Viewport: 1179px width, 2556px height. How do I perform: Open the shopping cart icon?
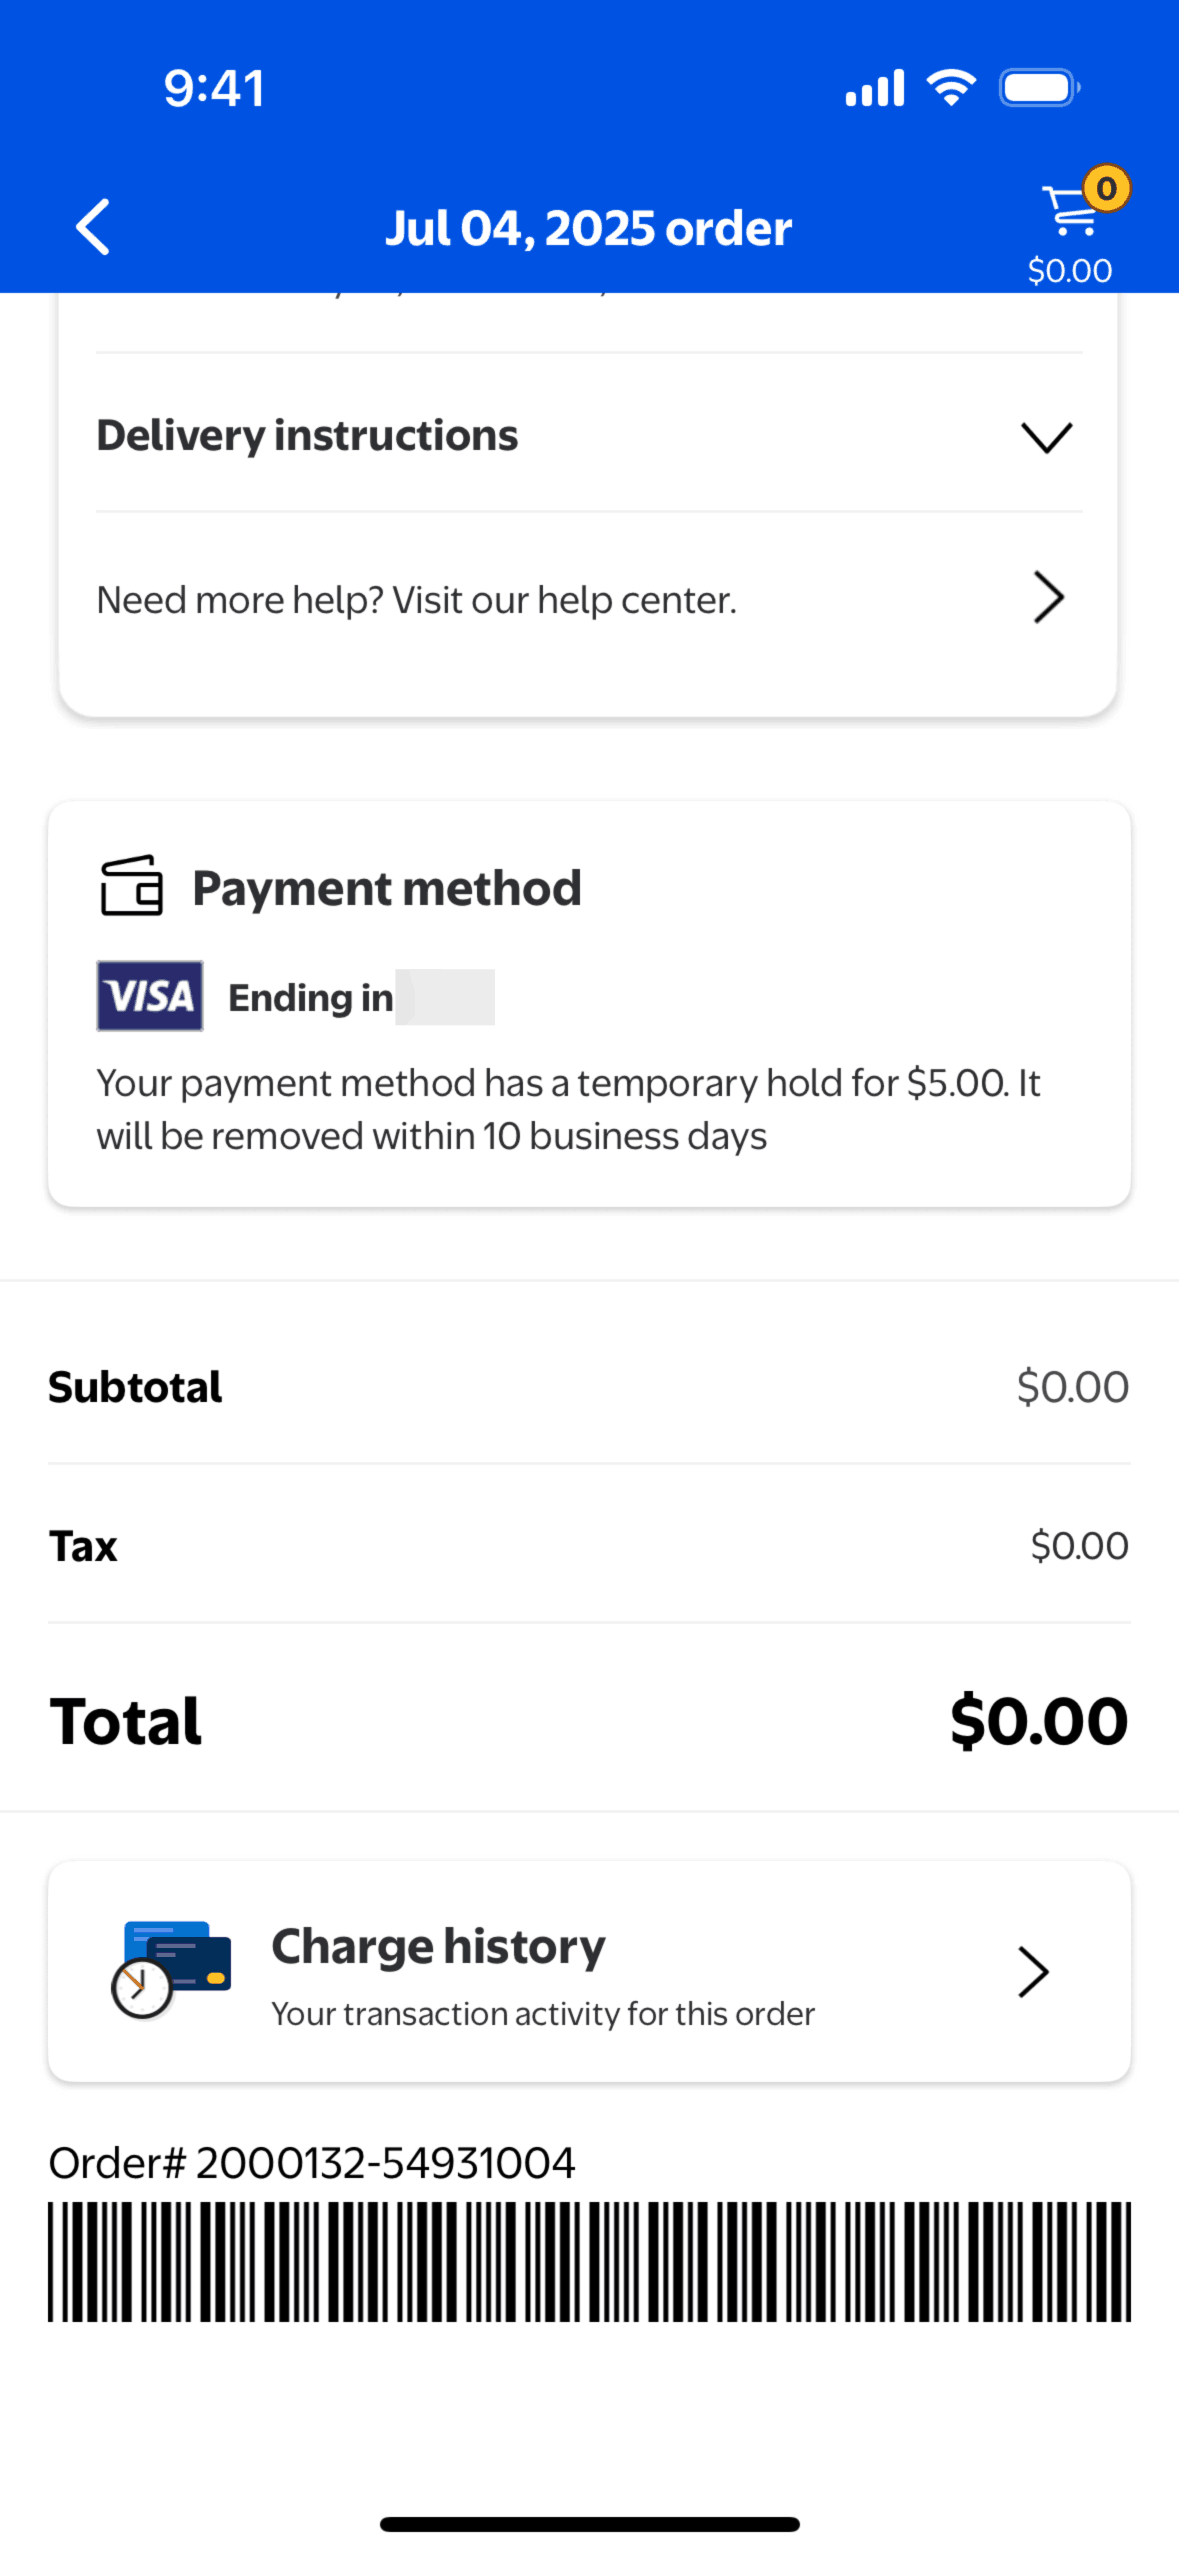1068,212
